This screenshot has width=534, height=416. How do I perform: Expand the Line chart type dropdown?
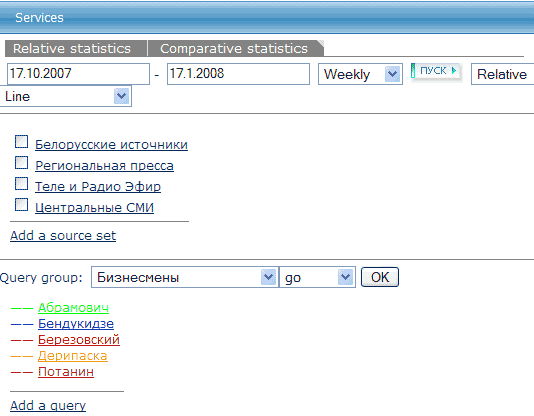pyautogui.click(x=122, y=96)
